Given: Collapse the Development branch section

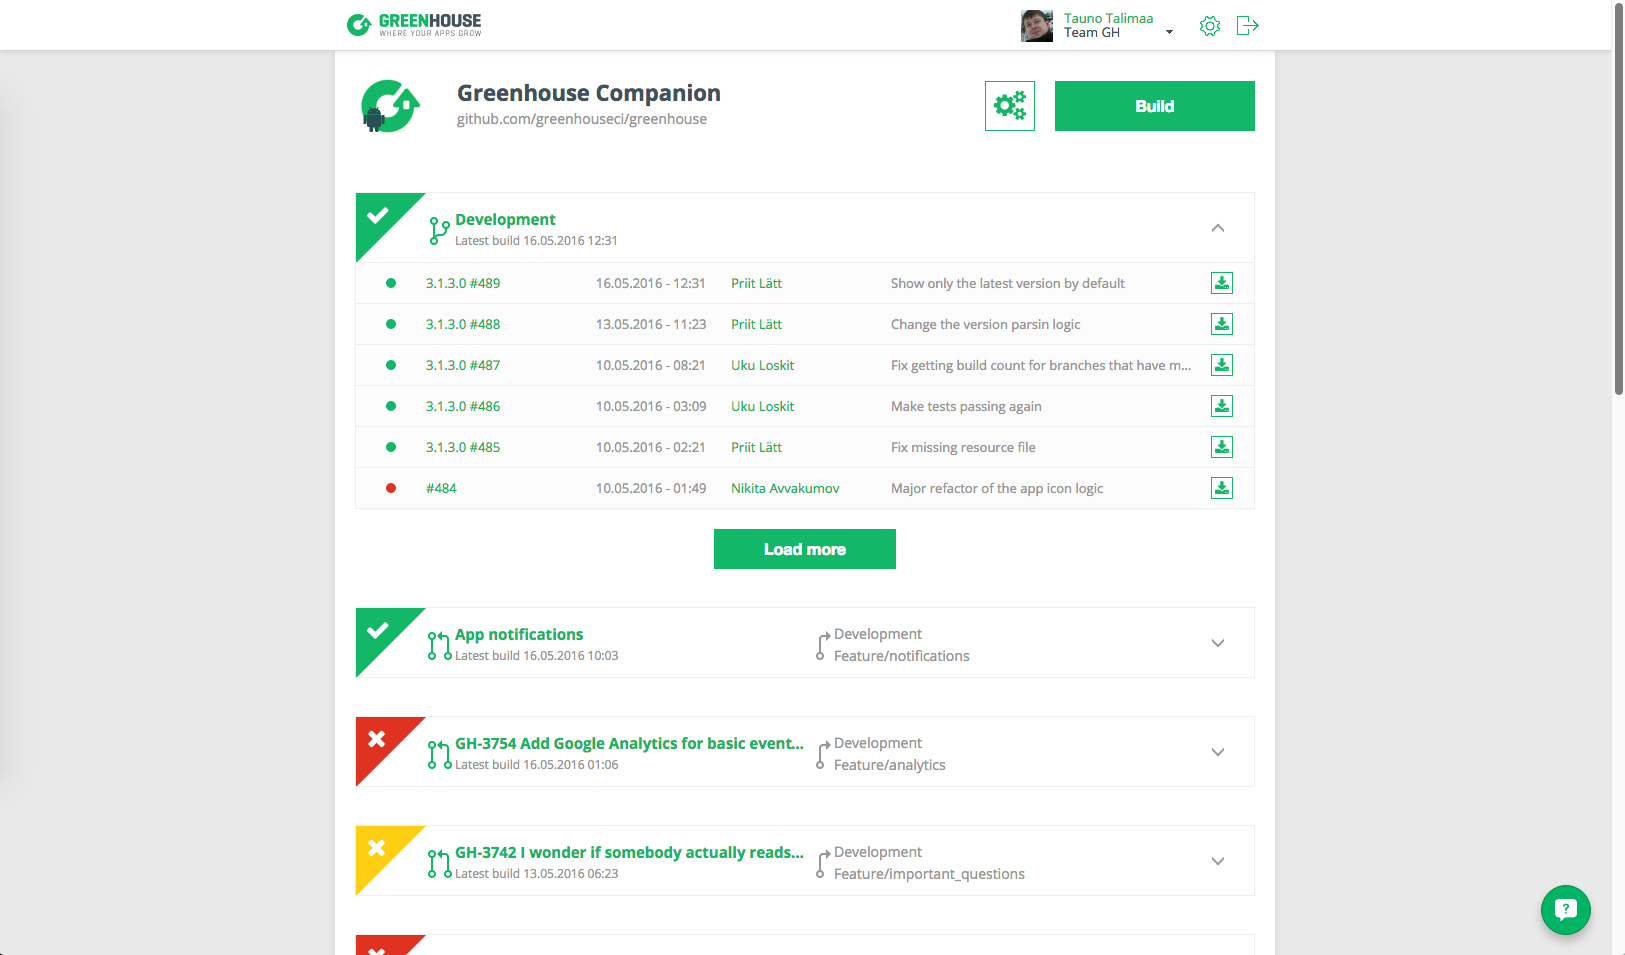Looking at the screenshot, I should tap(1218, 228).
